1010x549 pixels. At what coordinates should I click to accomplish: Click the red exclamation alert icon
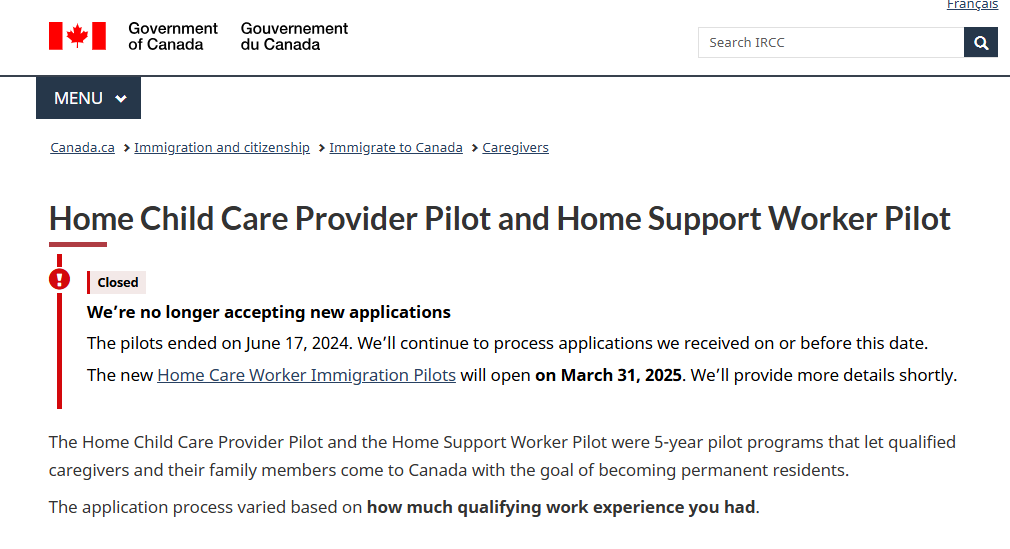coord(60,279)
